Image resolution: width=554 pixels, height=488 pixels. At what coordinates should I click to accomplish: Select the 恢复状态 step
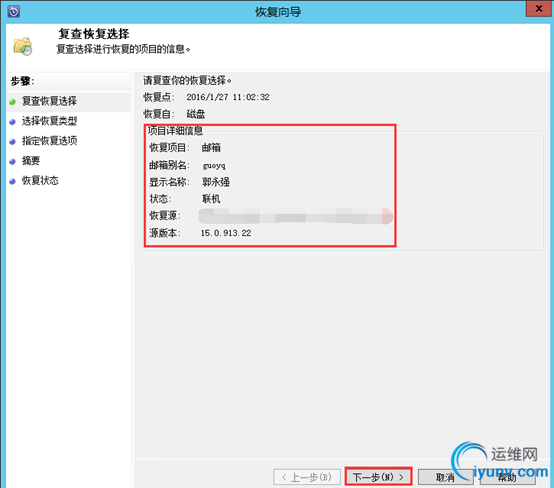tap(40, 181)
